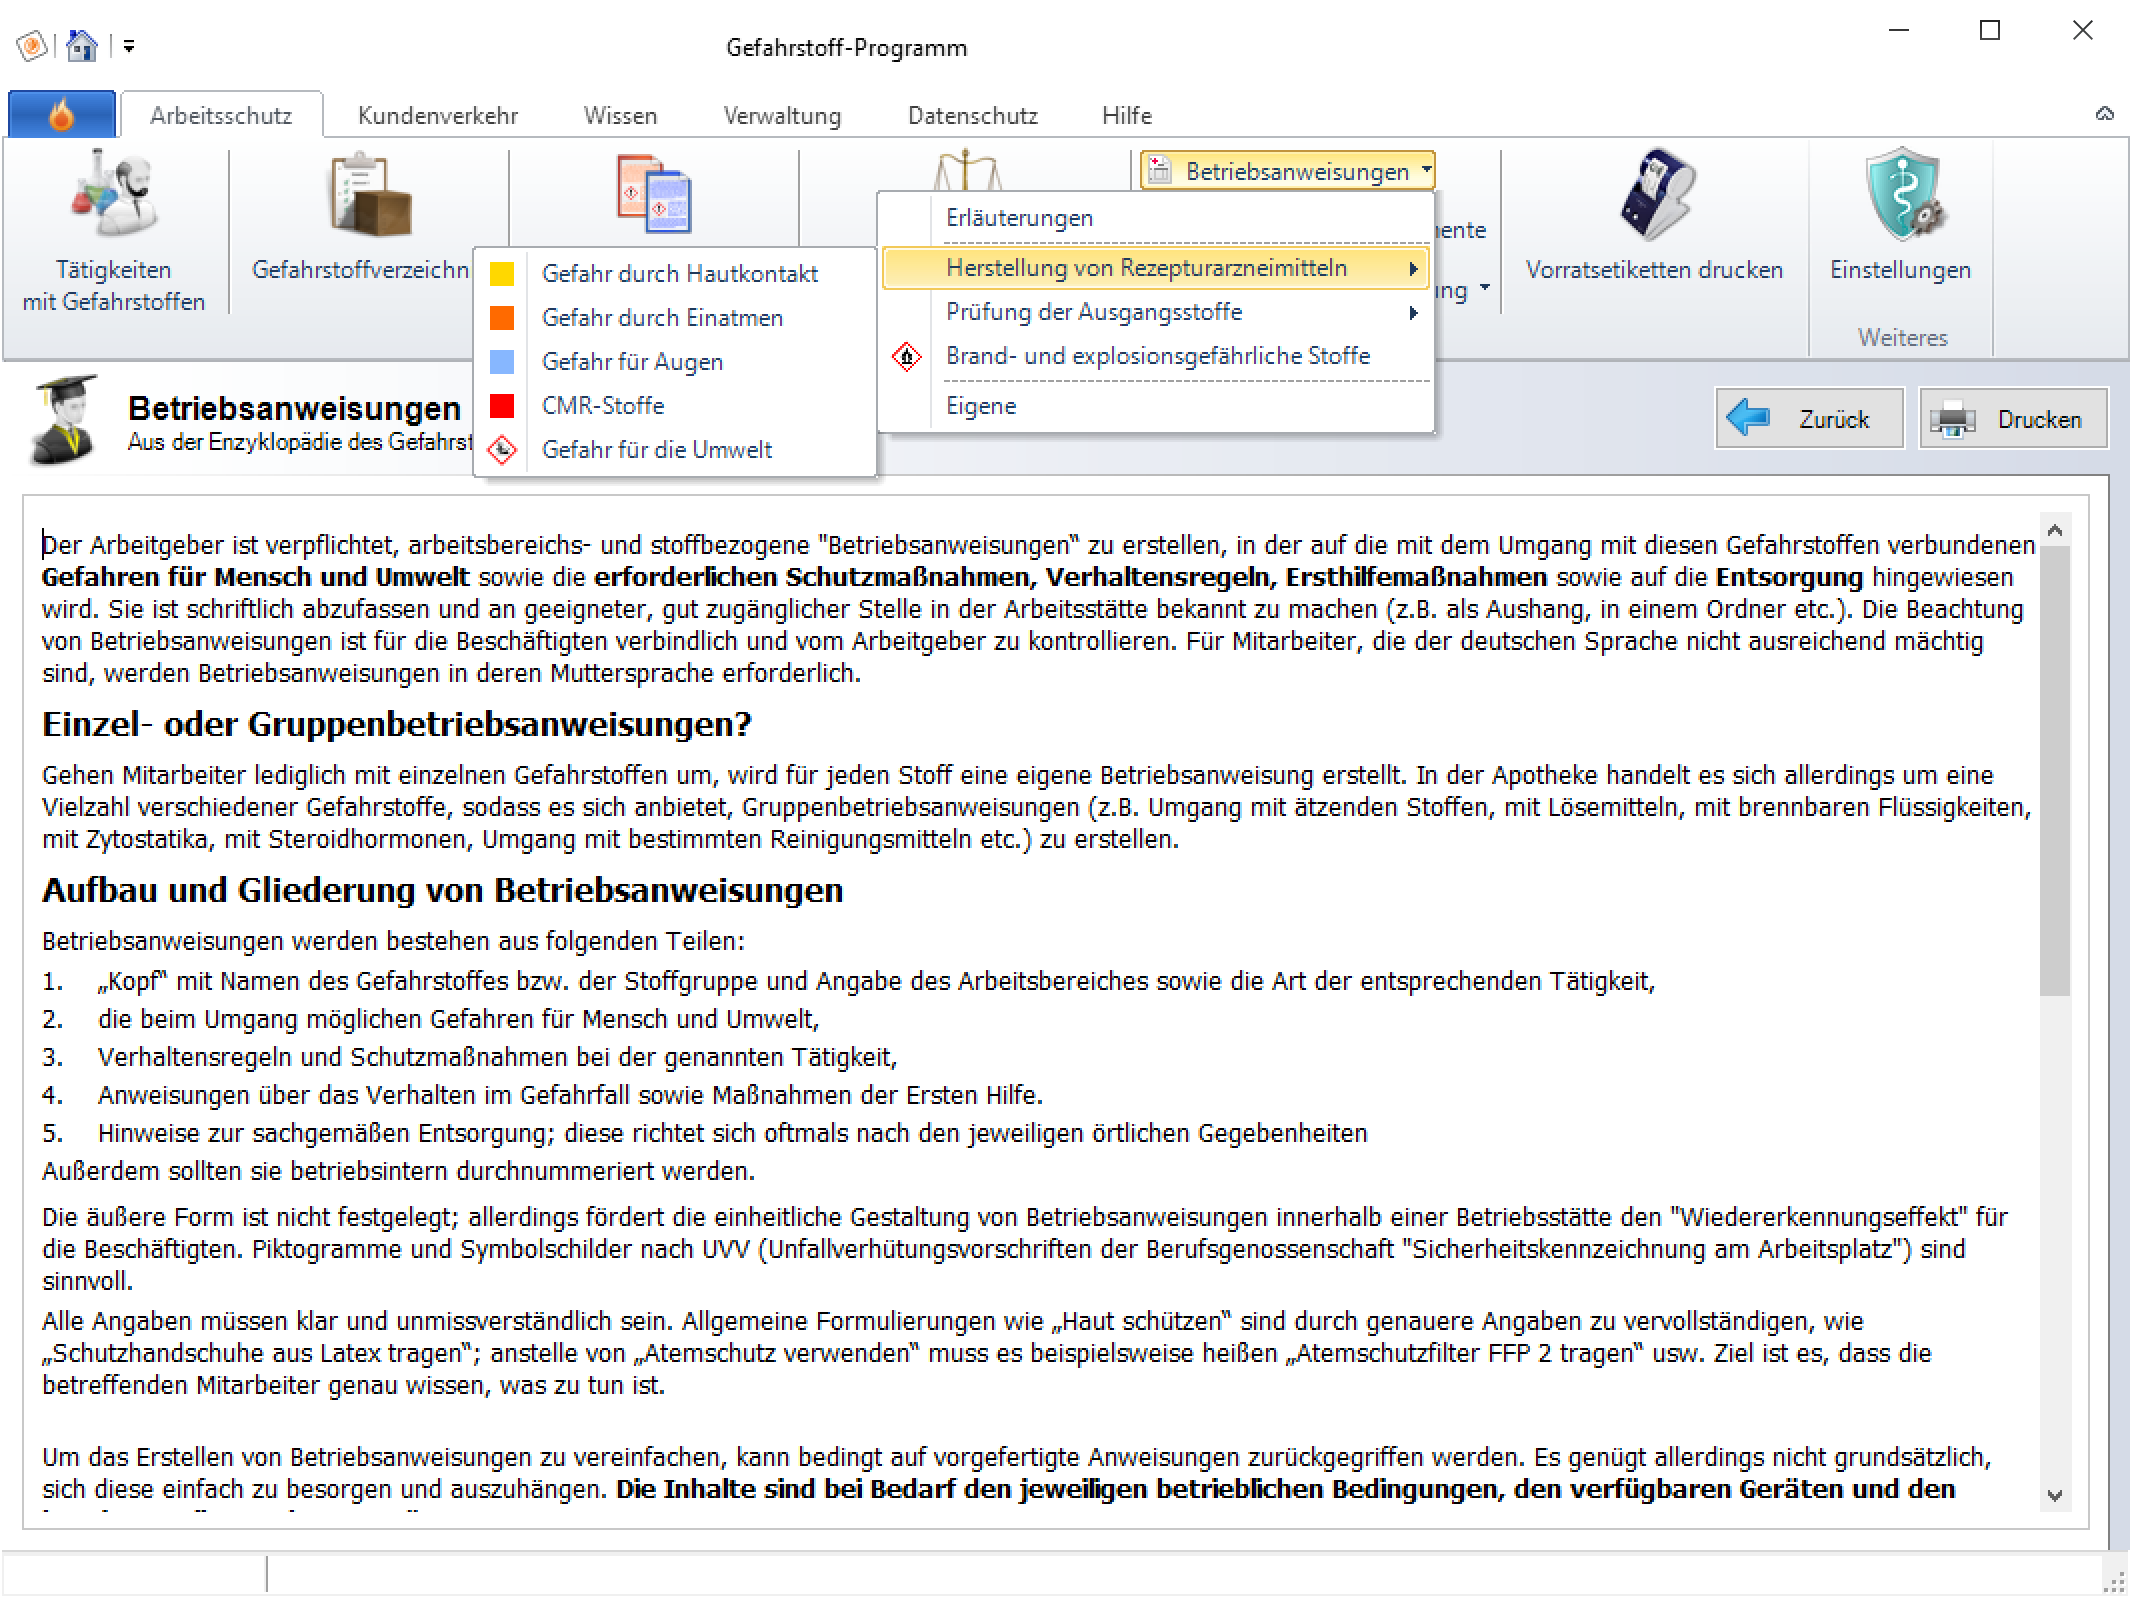This screenshot has height=1600, width=2132.
Task: Click heading 'Aufbau und Gliederung von Betriebsanweisungen'
Action: click(442, 890)
